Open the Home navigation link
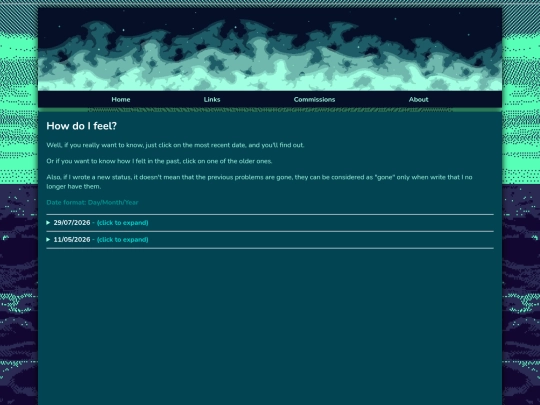The height and width of the screenshot is (405, 540). pyautogui.click(x=121, y=100)
